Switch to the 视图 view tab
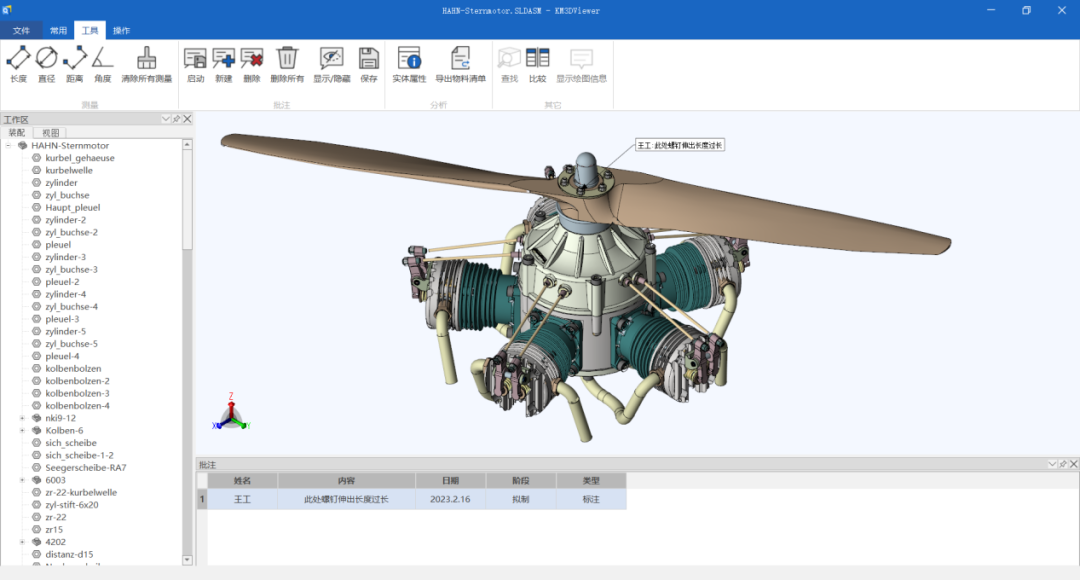Screen dimensions: 1080x580 [50, 132]
